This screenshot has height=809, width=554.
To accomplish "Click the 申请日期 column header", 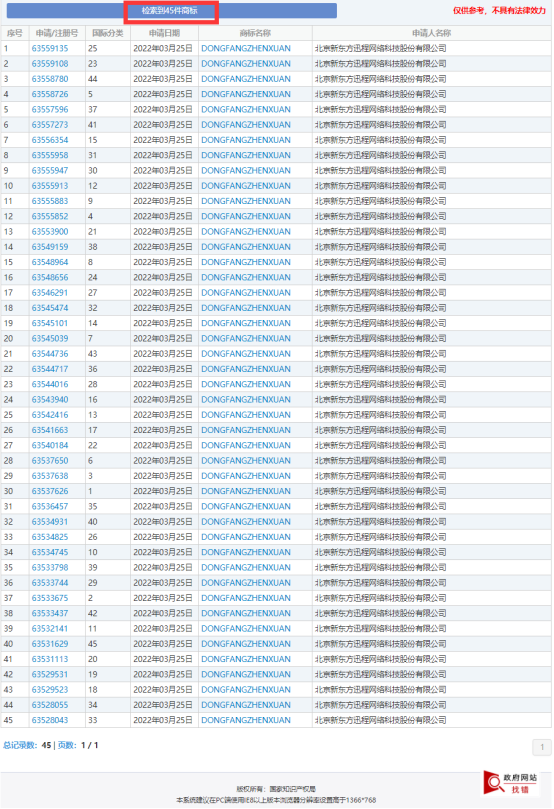I will 165,33.
